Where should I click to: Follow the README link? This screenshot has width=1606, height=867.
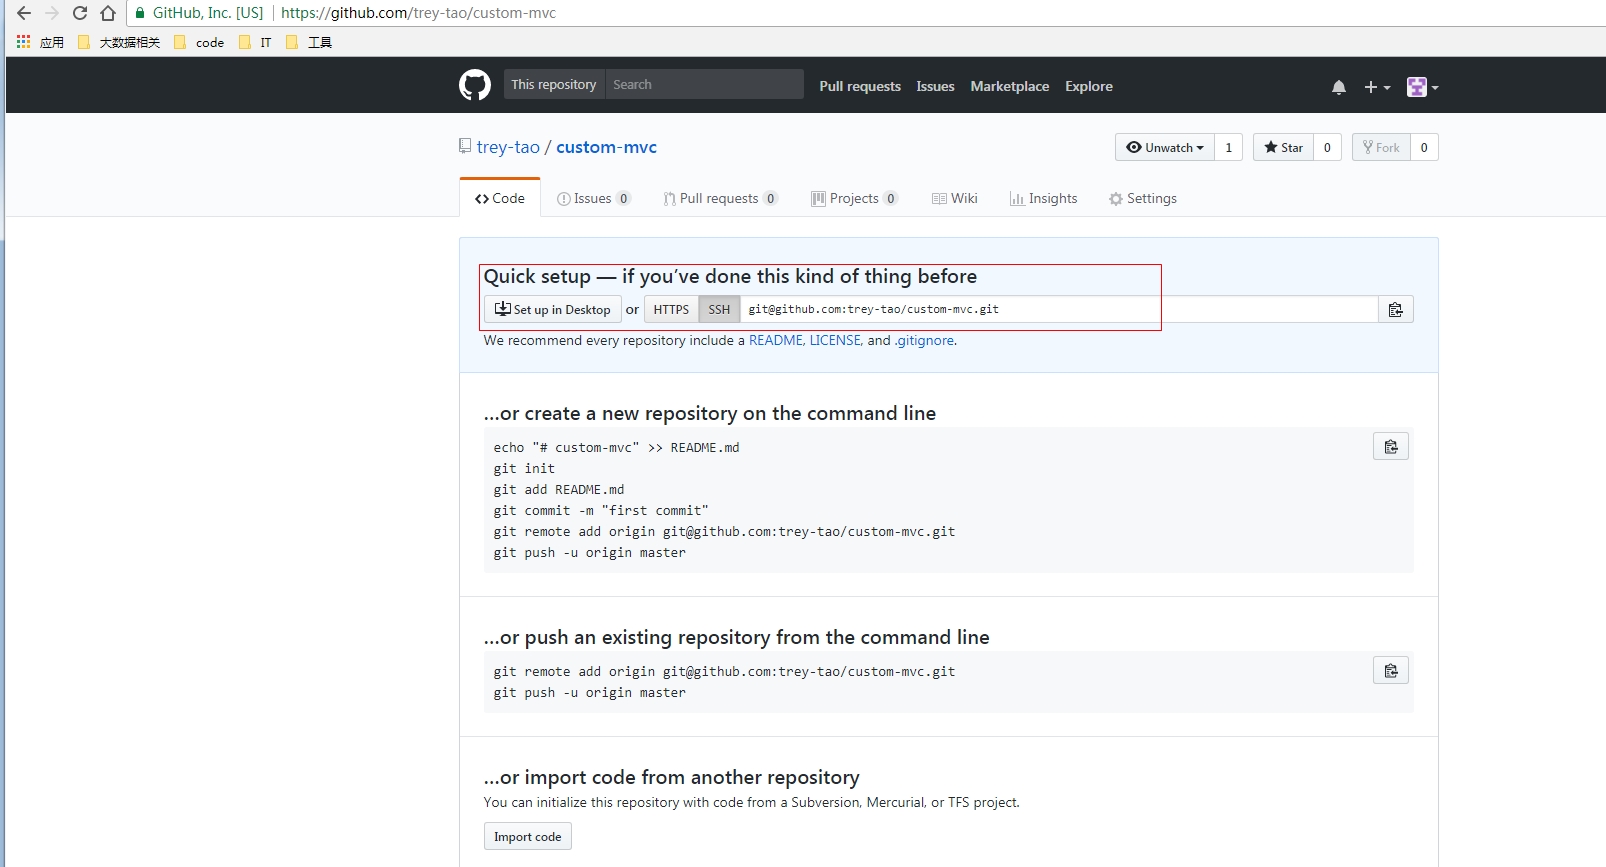[775, 340]
